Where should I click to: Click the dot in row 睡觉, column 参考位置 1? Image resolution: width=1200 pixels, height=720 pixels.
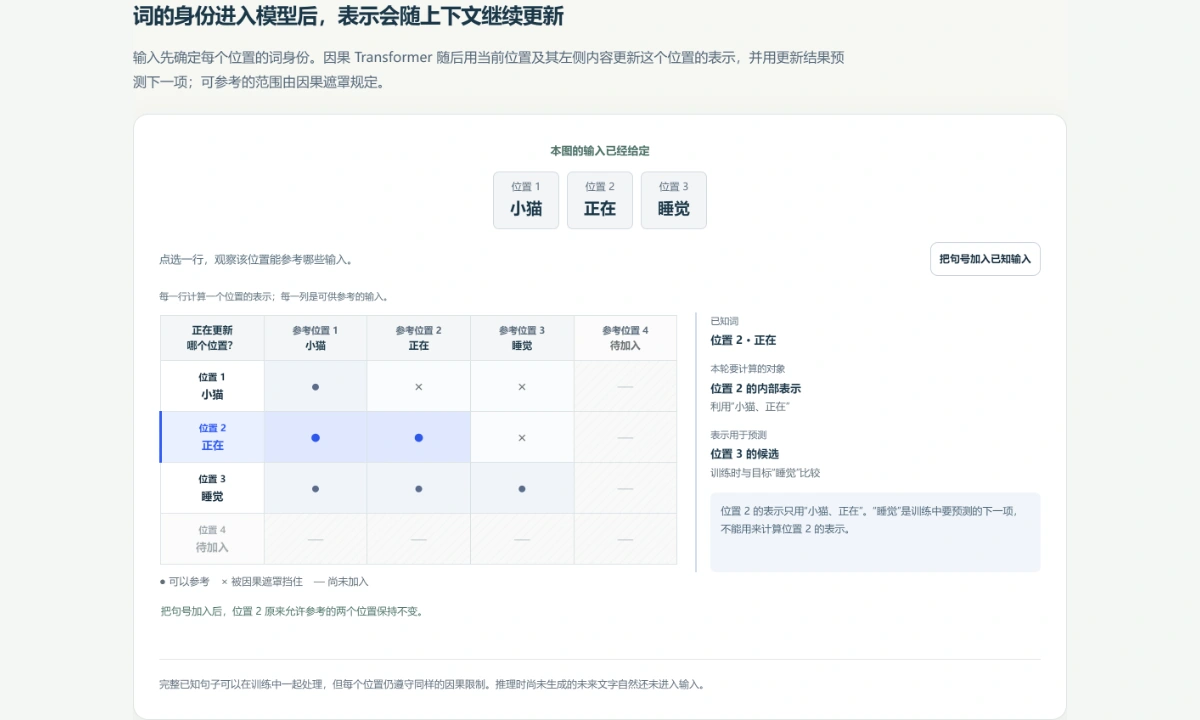(315, 489)
